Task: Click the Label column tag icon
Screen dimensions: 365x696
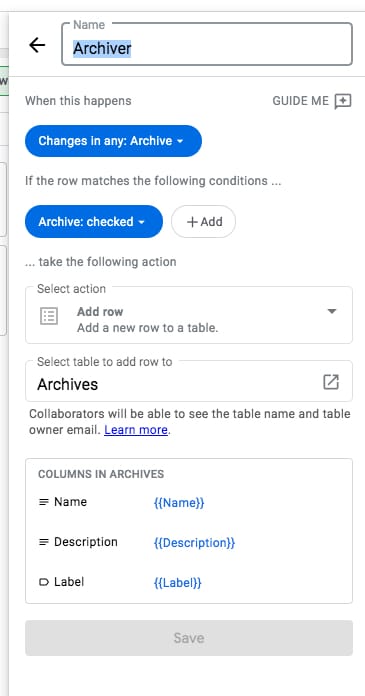Action: point(44,582)
